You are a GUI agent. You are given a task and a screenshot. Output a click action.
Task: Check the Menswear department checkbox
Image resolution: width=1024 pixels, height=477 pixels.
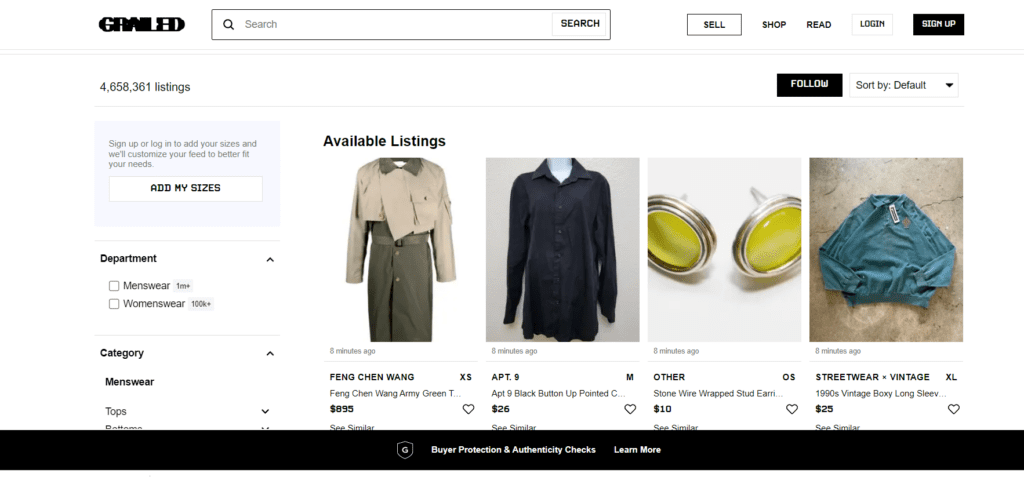114,286
